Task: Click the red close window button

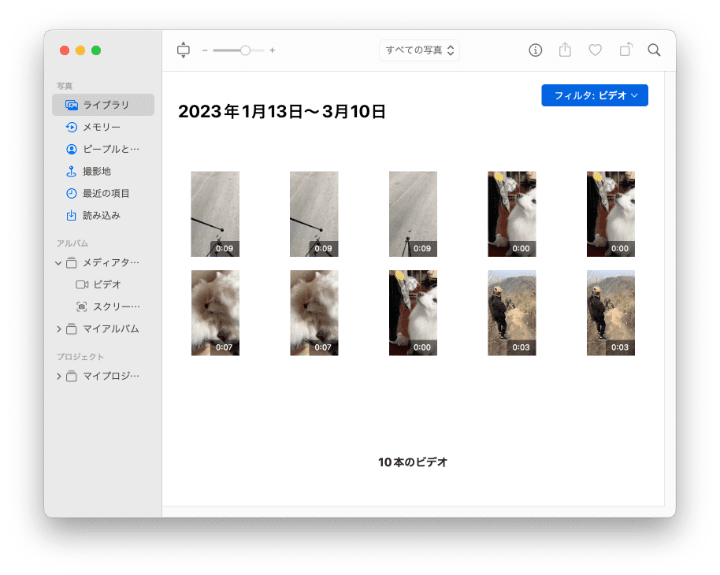Action: pyautogui.click(x=65, y=51)
